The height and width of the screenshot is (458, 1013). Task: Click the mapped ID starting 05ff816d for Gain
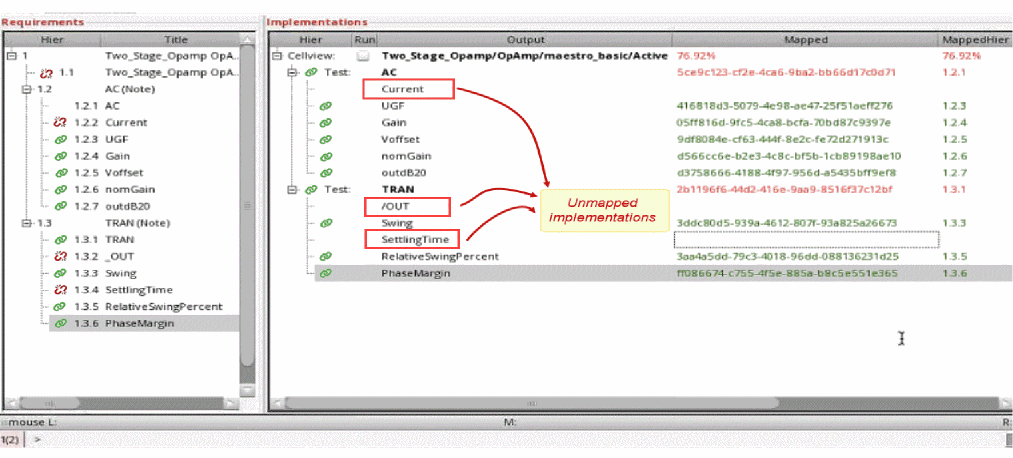coord(784,123)
